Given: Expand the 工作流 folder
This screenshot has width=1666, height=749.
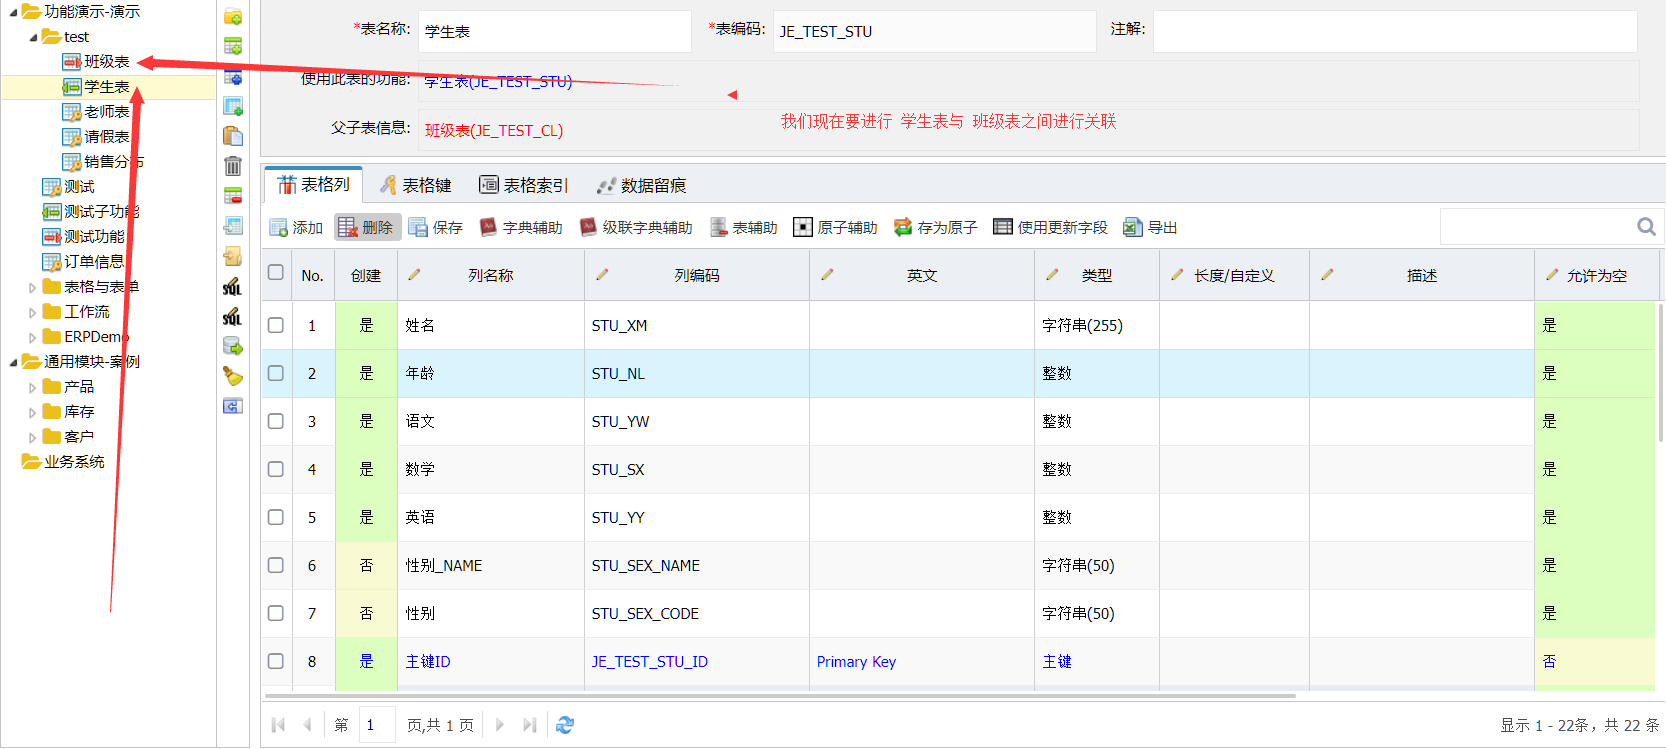Looking at the screenshot, I should pyautogui.click(x=33, y=312).
